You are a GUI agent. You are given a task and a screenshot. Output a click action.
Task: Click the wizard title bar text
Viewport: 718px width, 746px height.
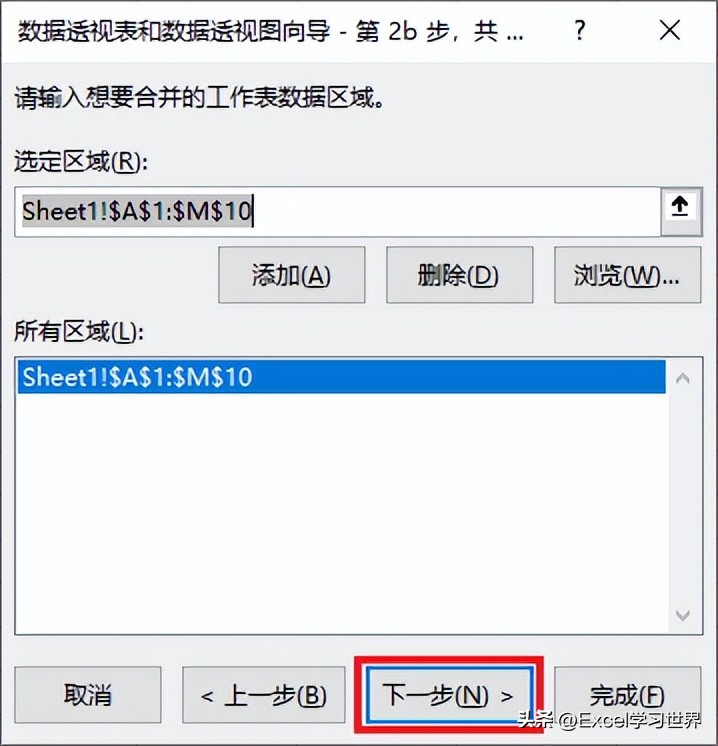(x=271, y=31)
